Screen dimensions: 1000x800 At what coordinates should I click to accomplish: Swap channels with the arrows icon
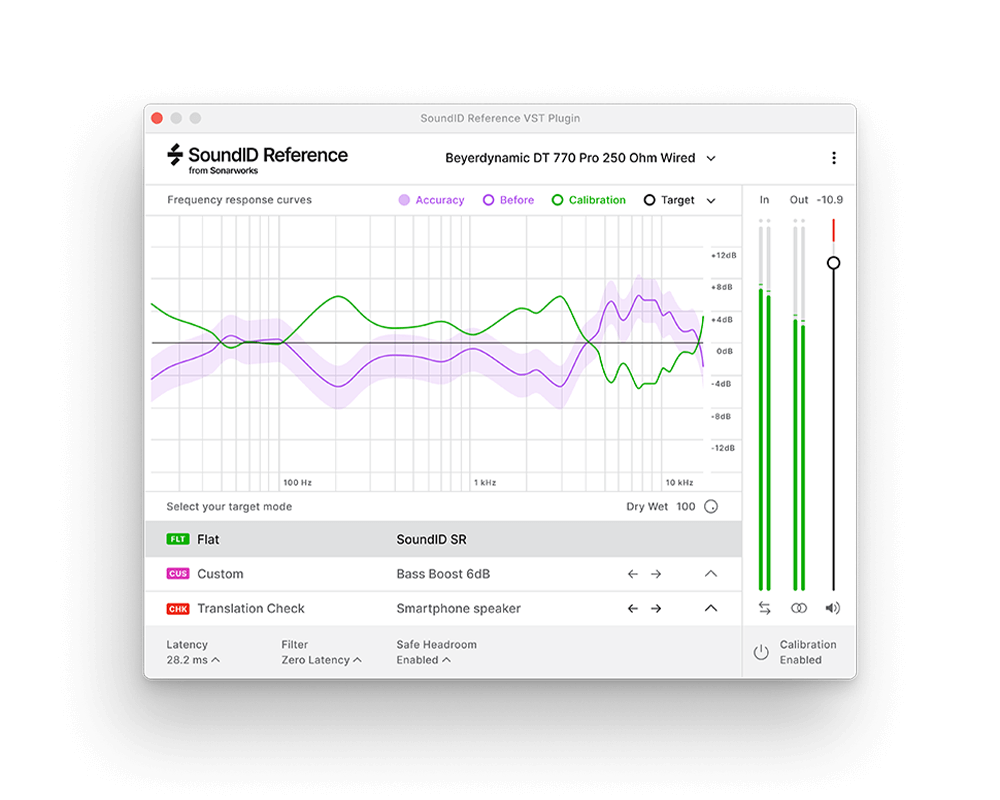765,609
